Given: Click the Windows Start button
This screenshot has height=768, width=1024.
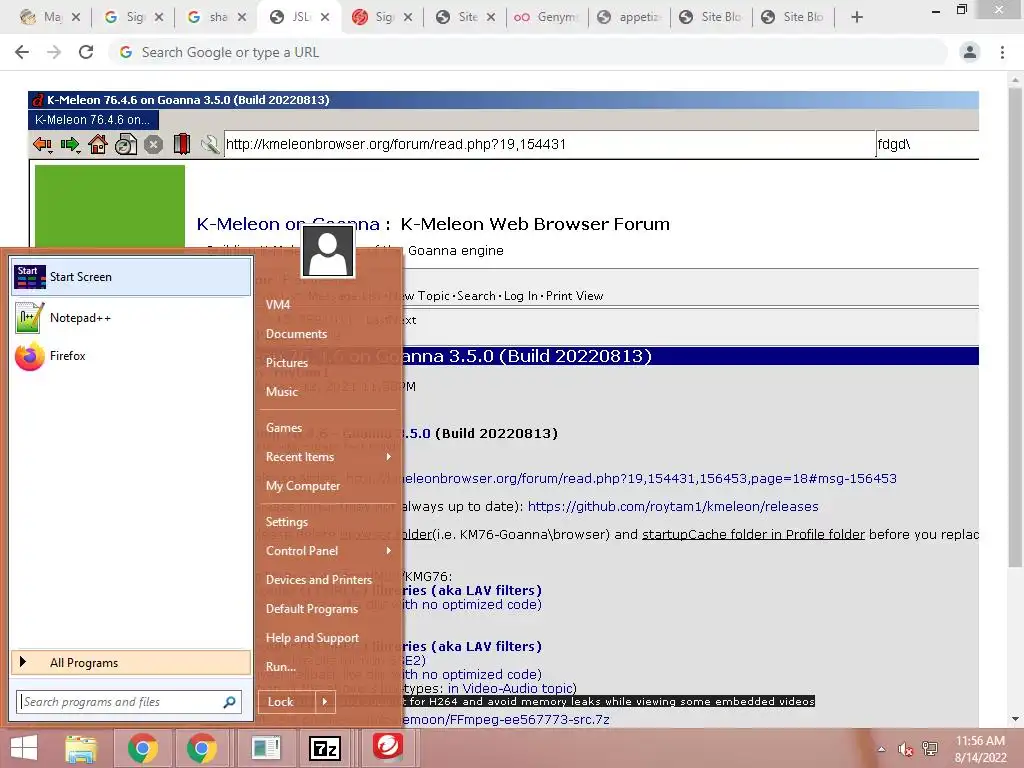Looking at the screenshot, I should [24, 748].
